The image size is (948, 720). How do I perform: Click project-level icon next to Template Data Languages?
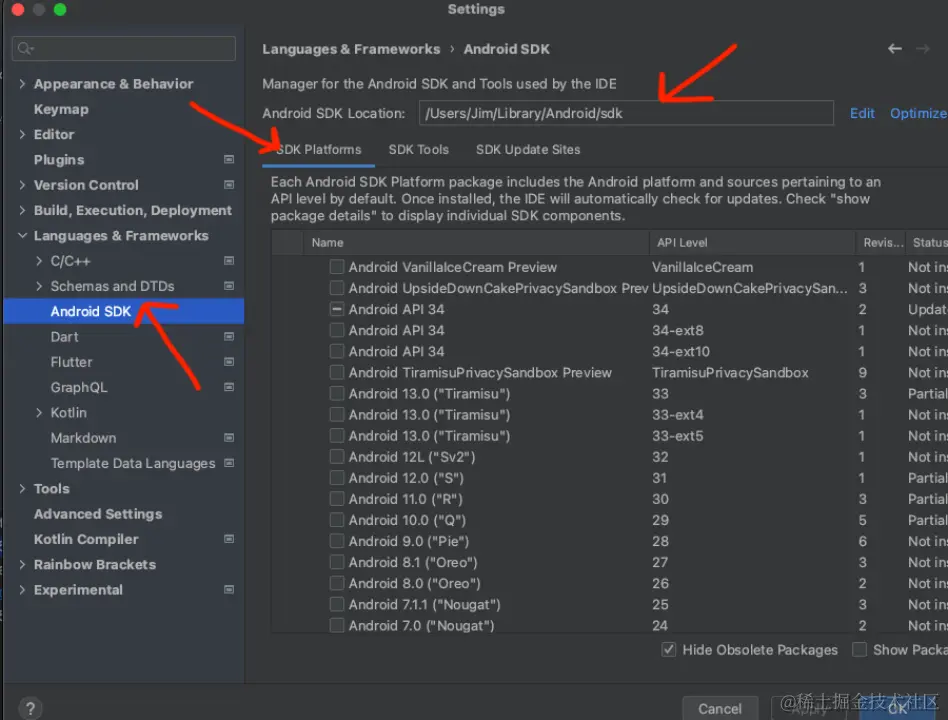[229, 463]
